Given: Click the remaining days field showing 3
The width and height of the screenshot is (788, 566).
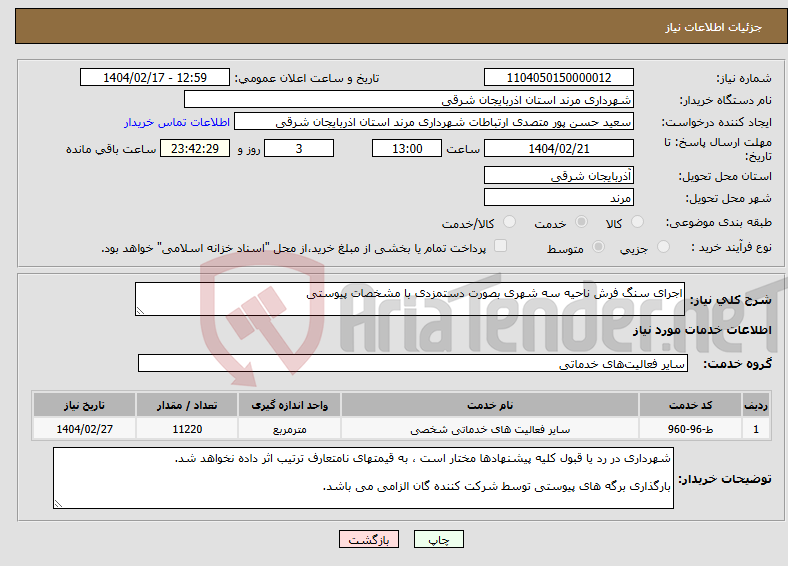Looking at the screenshot, I should (299, 148).
